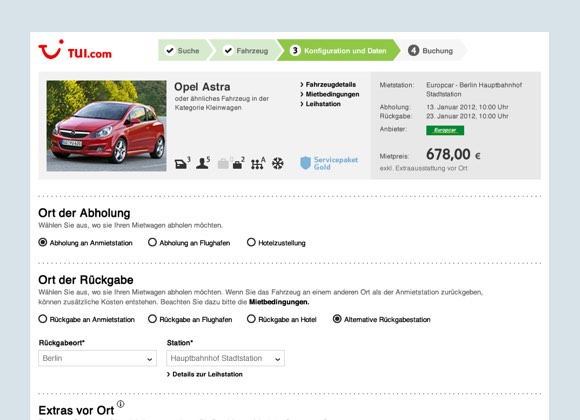
Task: Go back to the Suche step
Action: (183, 50)
